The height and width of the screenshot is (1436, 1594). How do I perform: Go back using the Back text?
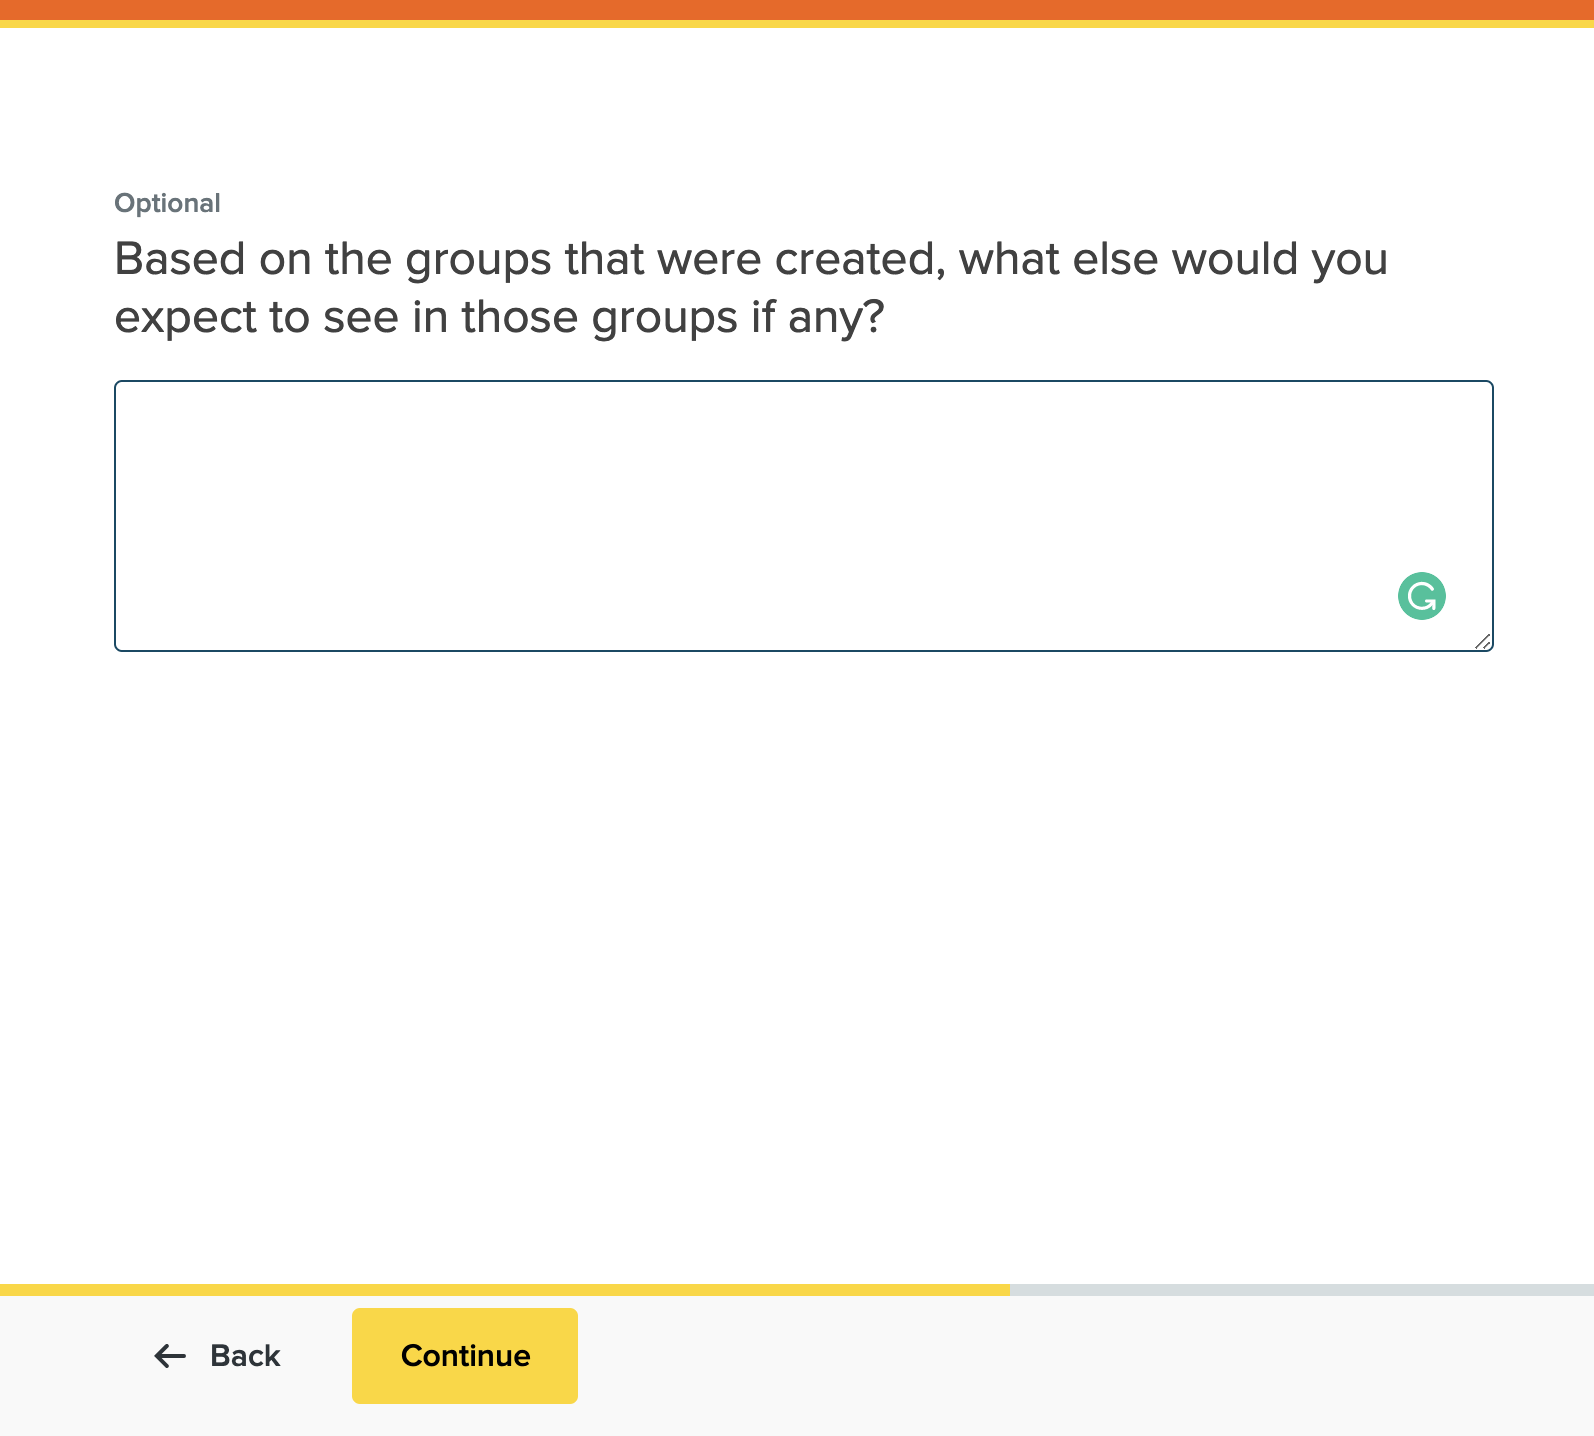tap(245, 1356)
